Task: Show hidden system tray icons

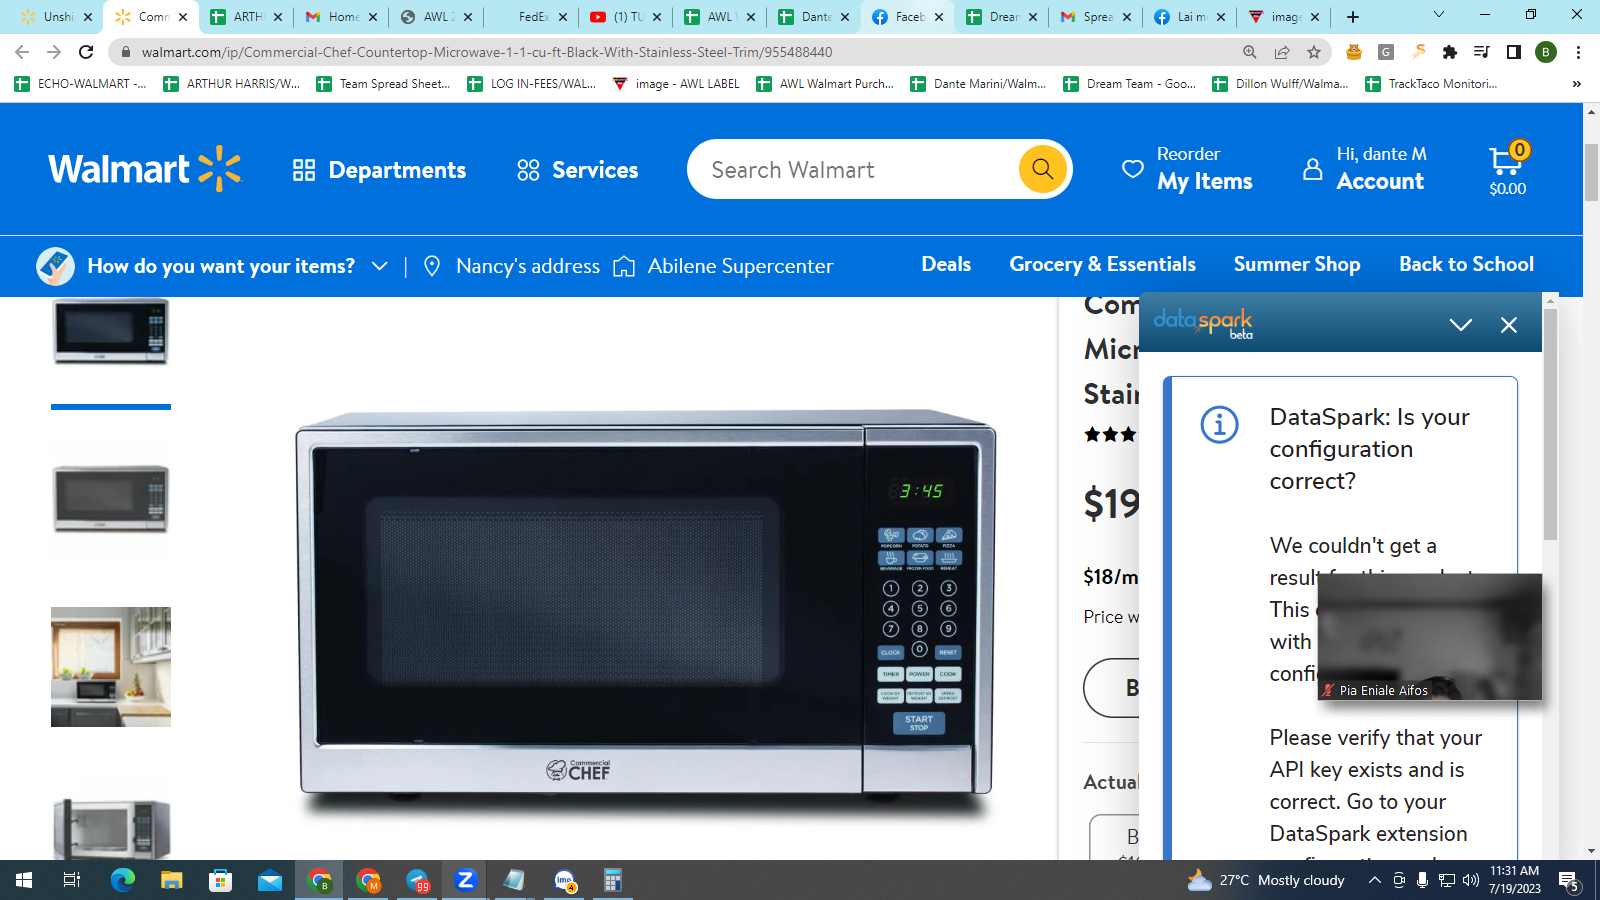Action: [1375, 880]
